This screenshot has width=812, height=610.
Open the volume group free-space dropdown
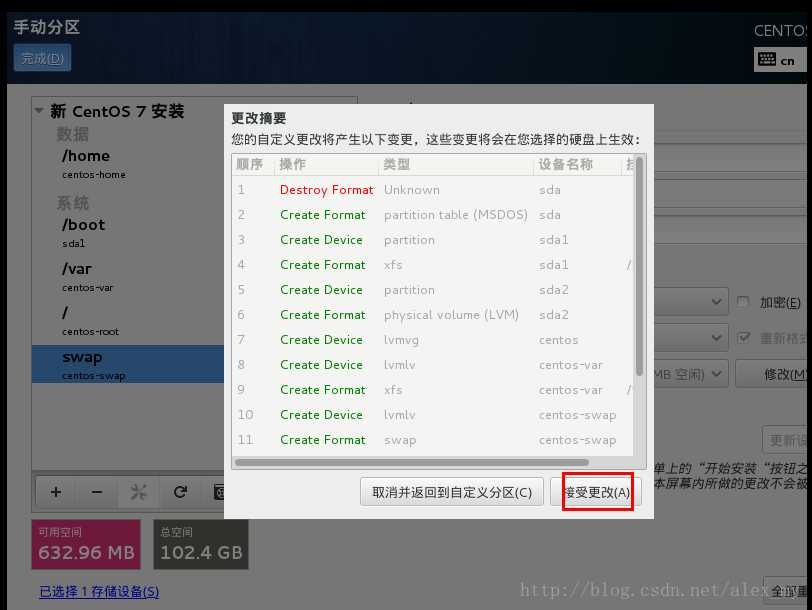691,373
